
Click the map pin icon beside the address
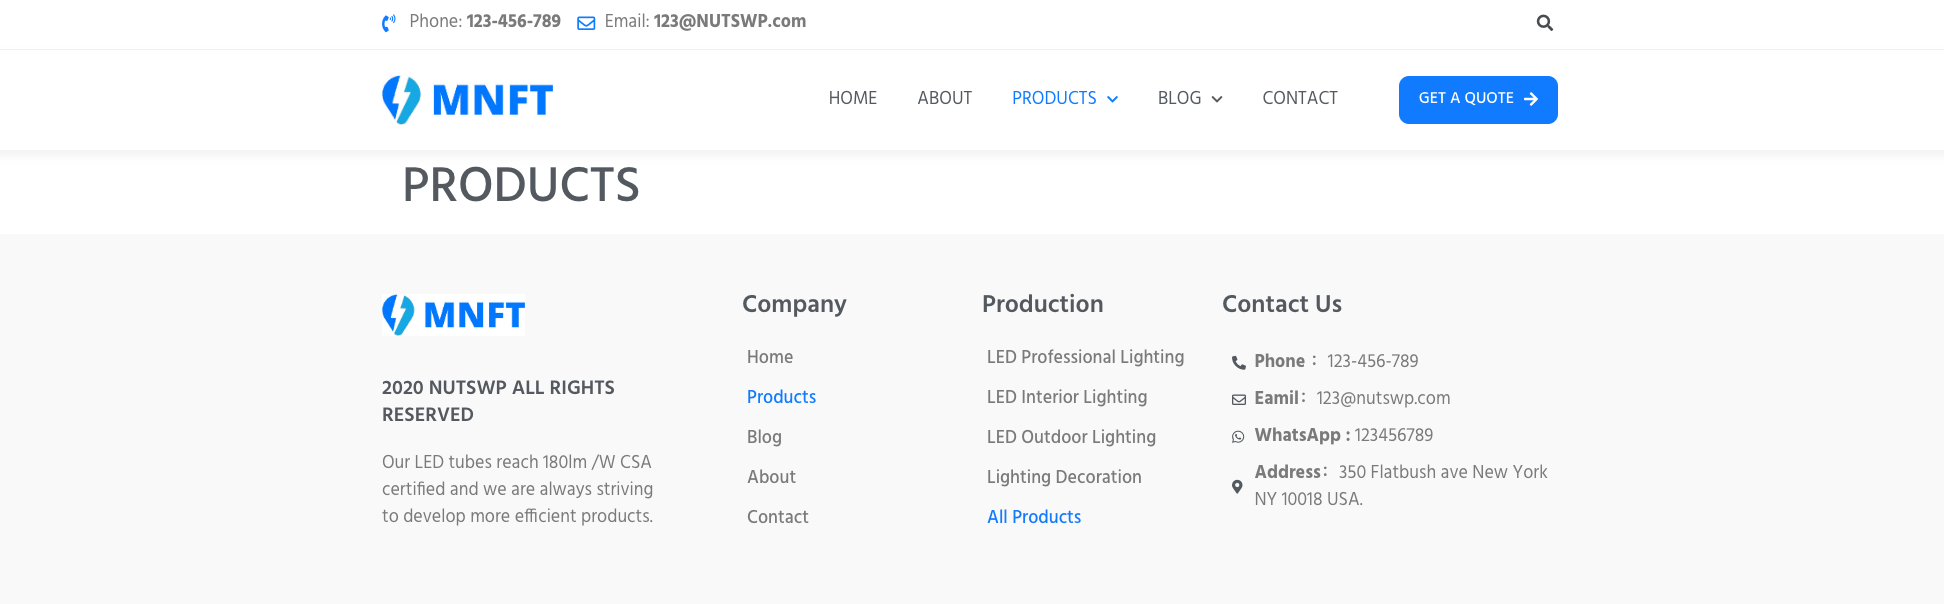click(x=1238, y=486)
